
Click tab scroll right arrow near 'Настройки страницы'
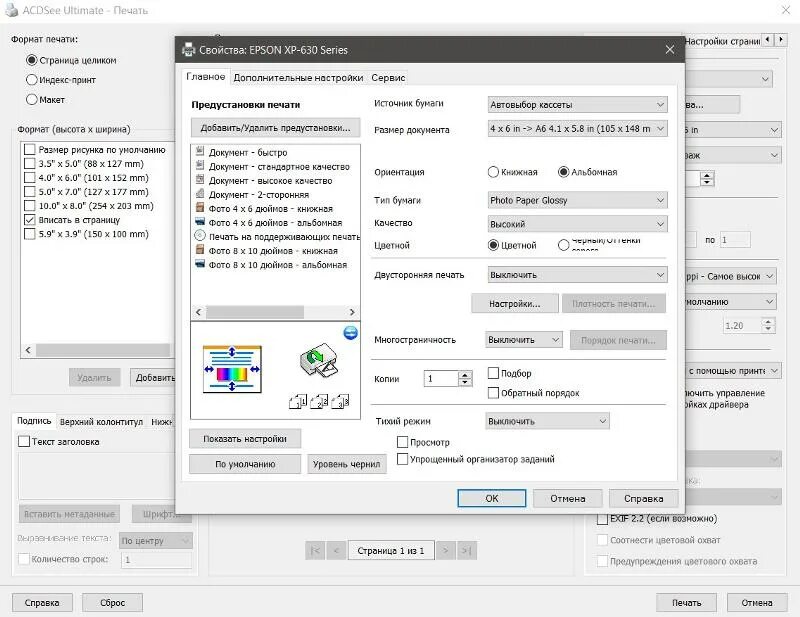coord(781,39)
